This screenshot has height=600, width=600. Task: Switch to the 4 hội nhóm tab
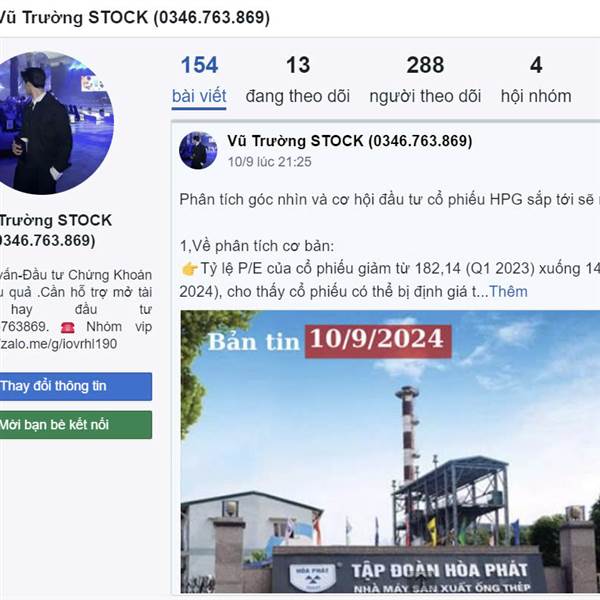536,80
